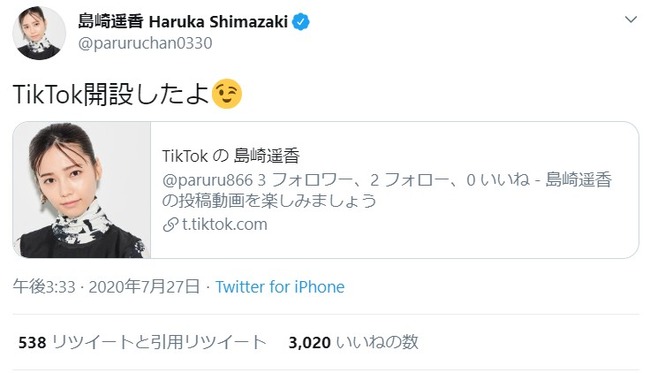
Task: Expand the tweet options chevron
Action: pyautogui.click(x=631, y=19)
